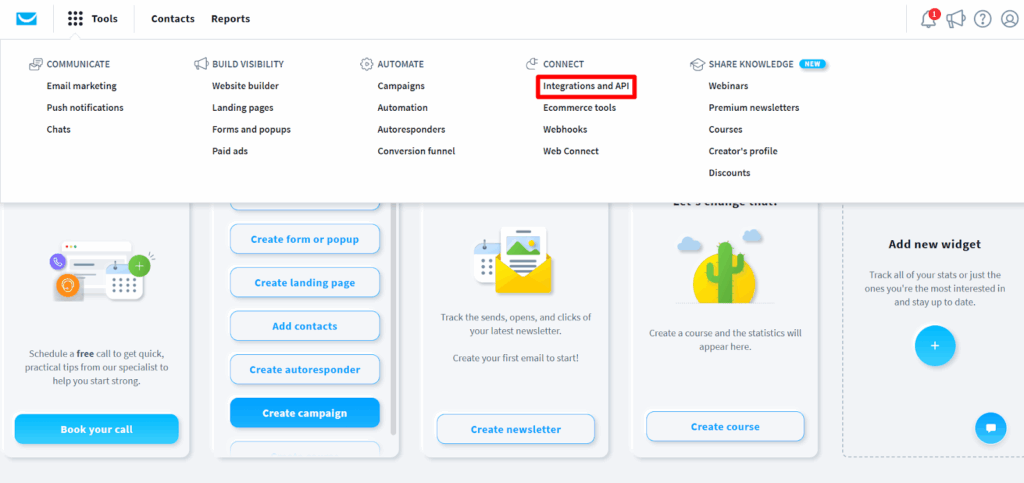This screenshot has width=1024, height=483.
Task: Click the quick actions list scrollbar
Action: point(393,319)
